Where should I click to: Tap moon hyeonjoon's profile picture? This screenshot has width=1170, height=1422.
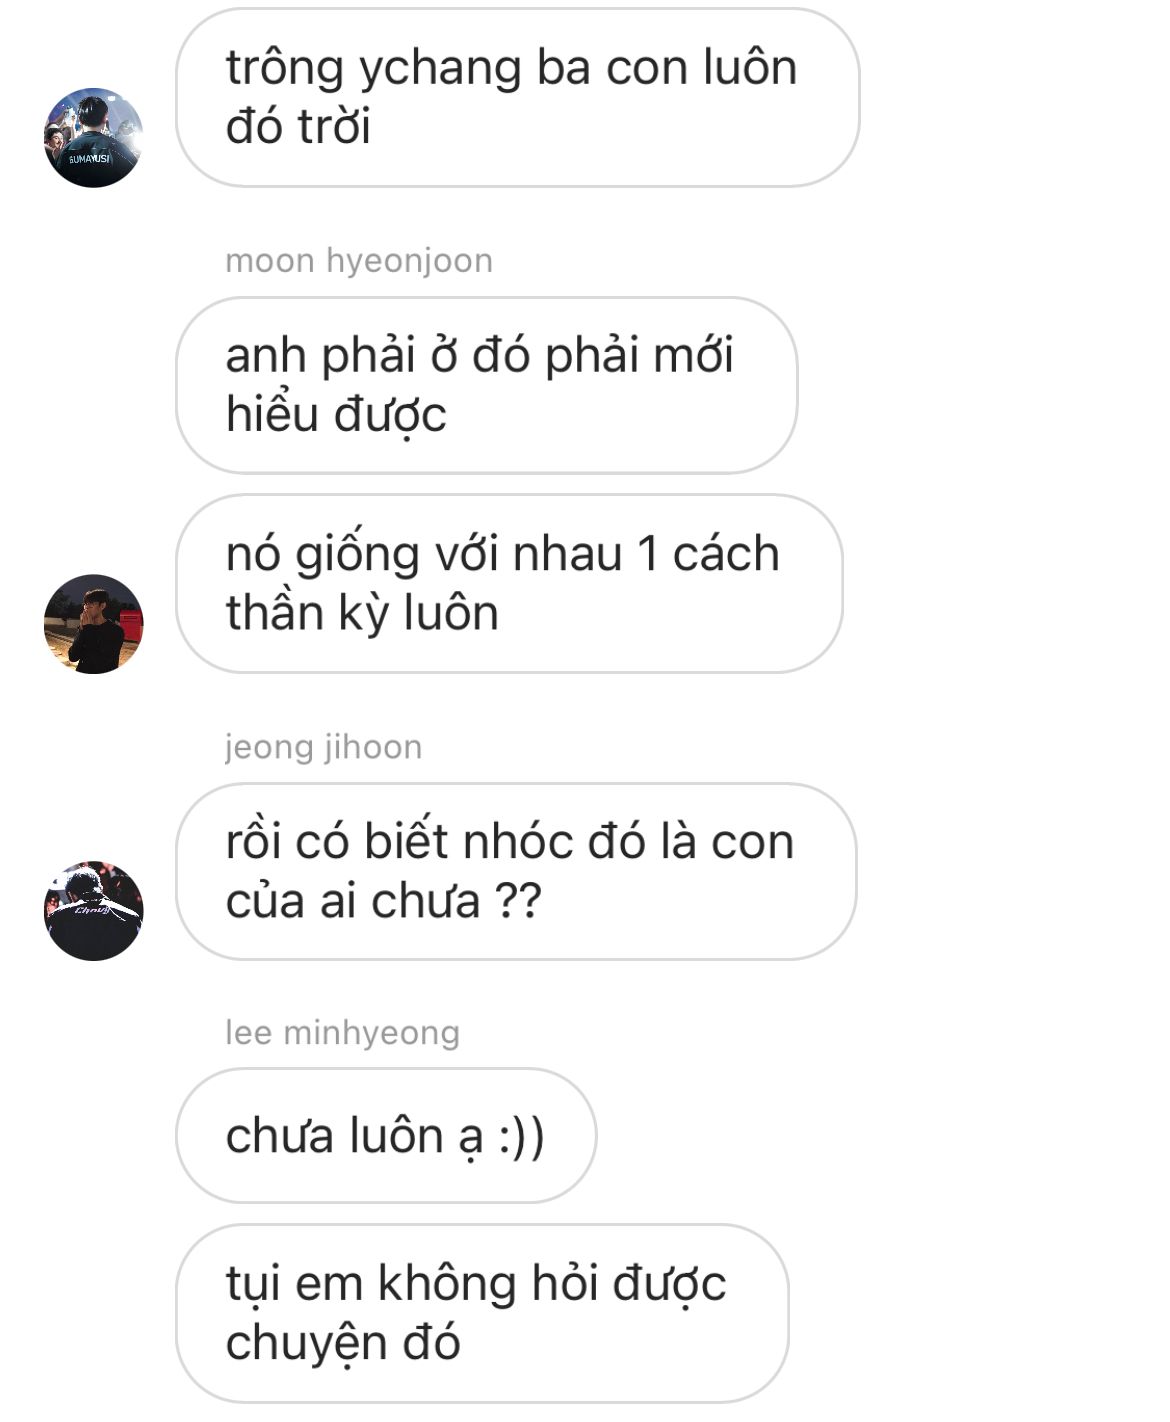[94, 624]
